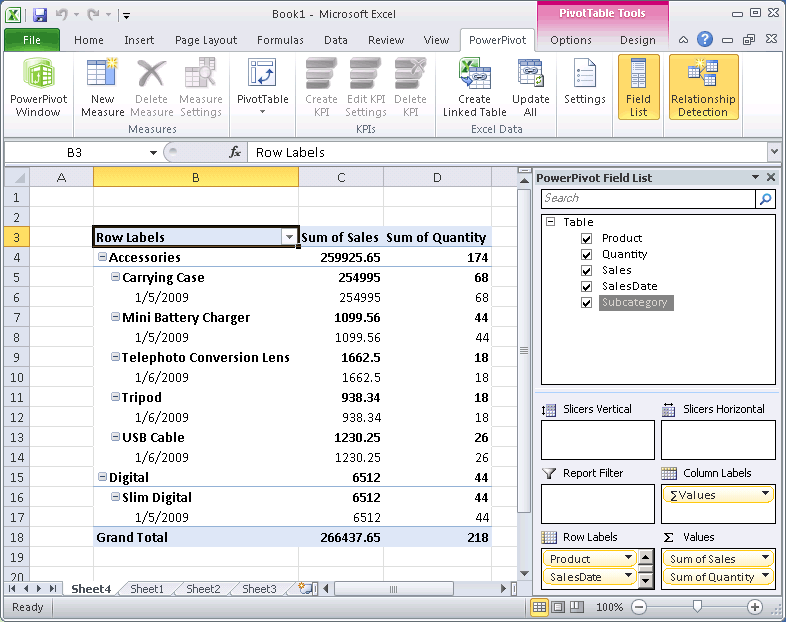Collapse the Accessories group

[102, 257]
